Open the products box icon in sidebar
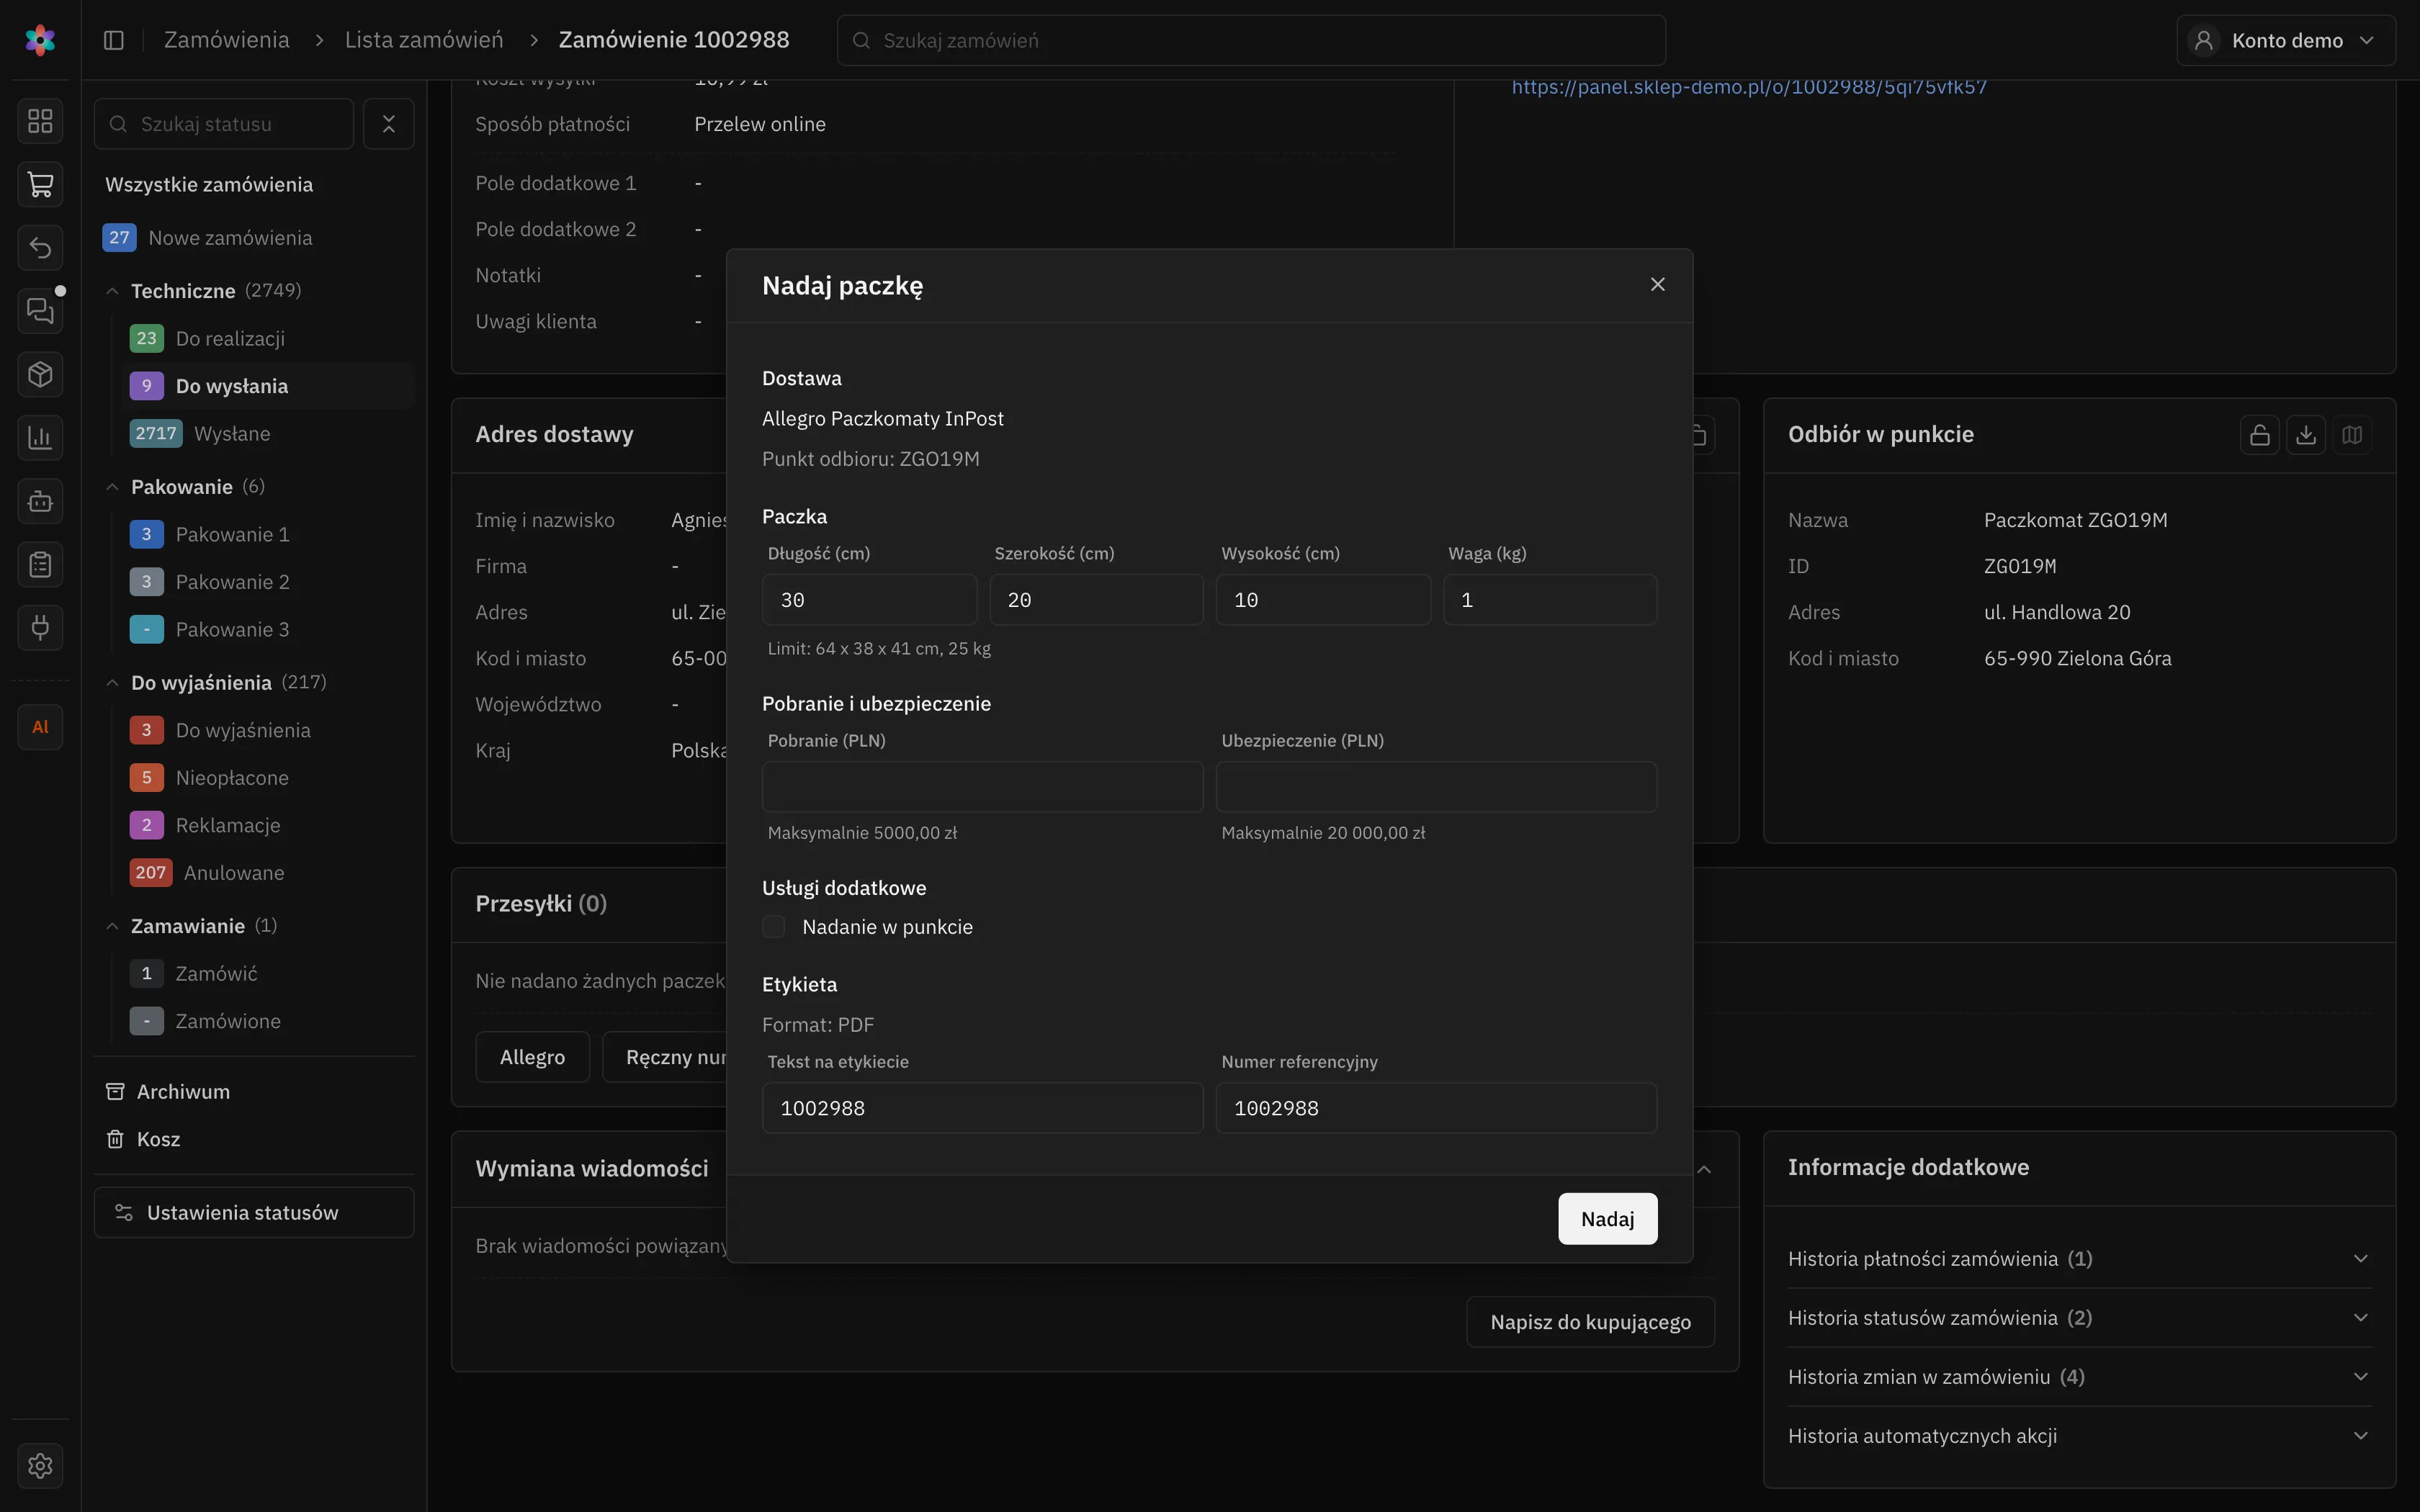Screen dimensions: 2420x1512 pos(40,374)
